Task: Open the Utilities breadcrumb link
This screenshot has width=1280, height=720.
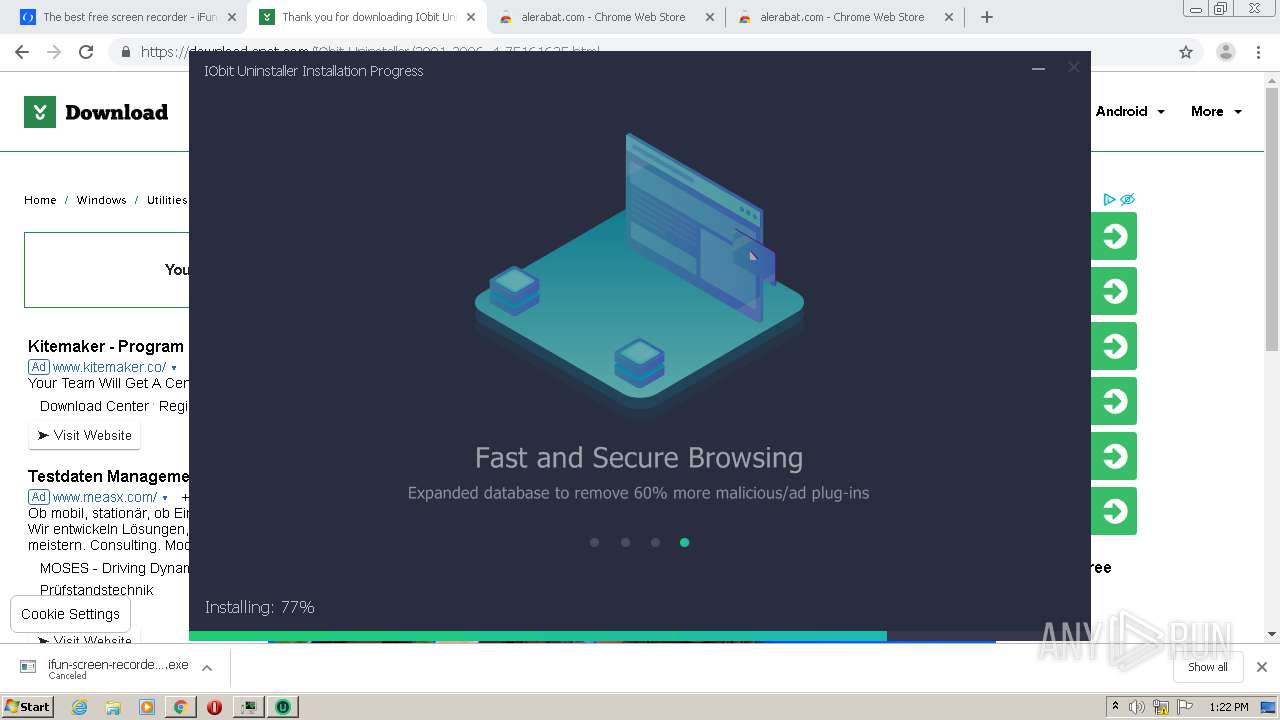Action: point(167,200)
